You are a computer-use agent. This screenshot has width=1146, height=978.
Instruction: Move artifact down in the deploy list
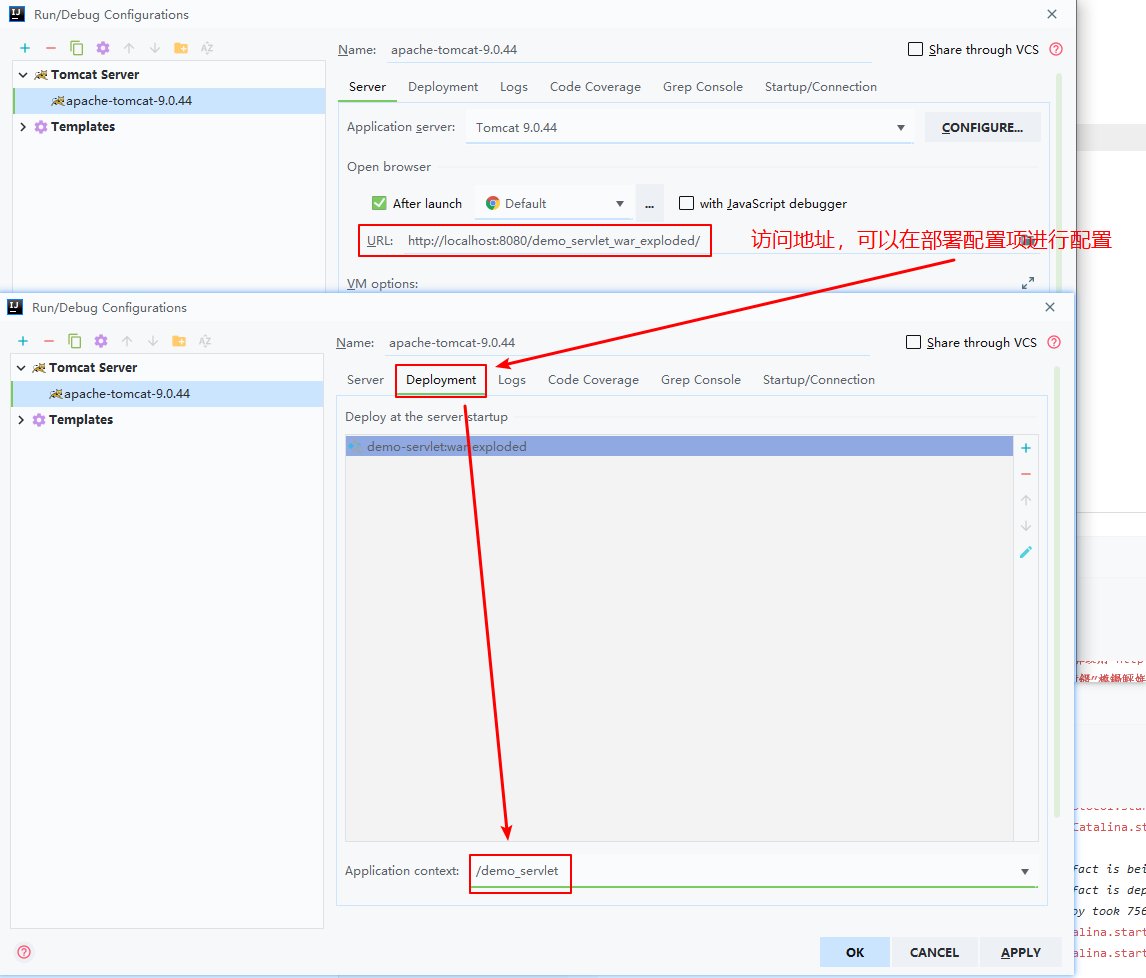1026,526
